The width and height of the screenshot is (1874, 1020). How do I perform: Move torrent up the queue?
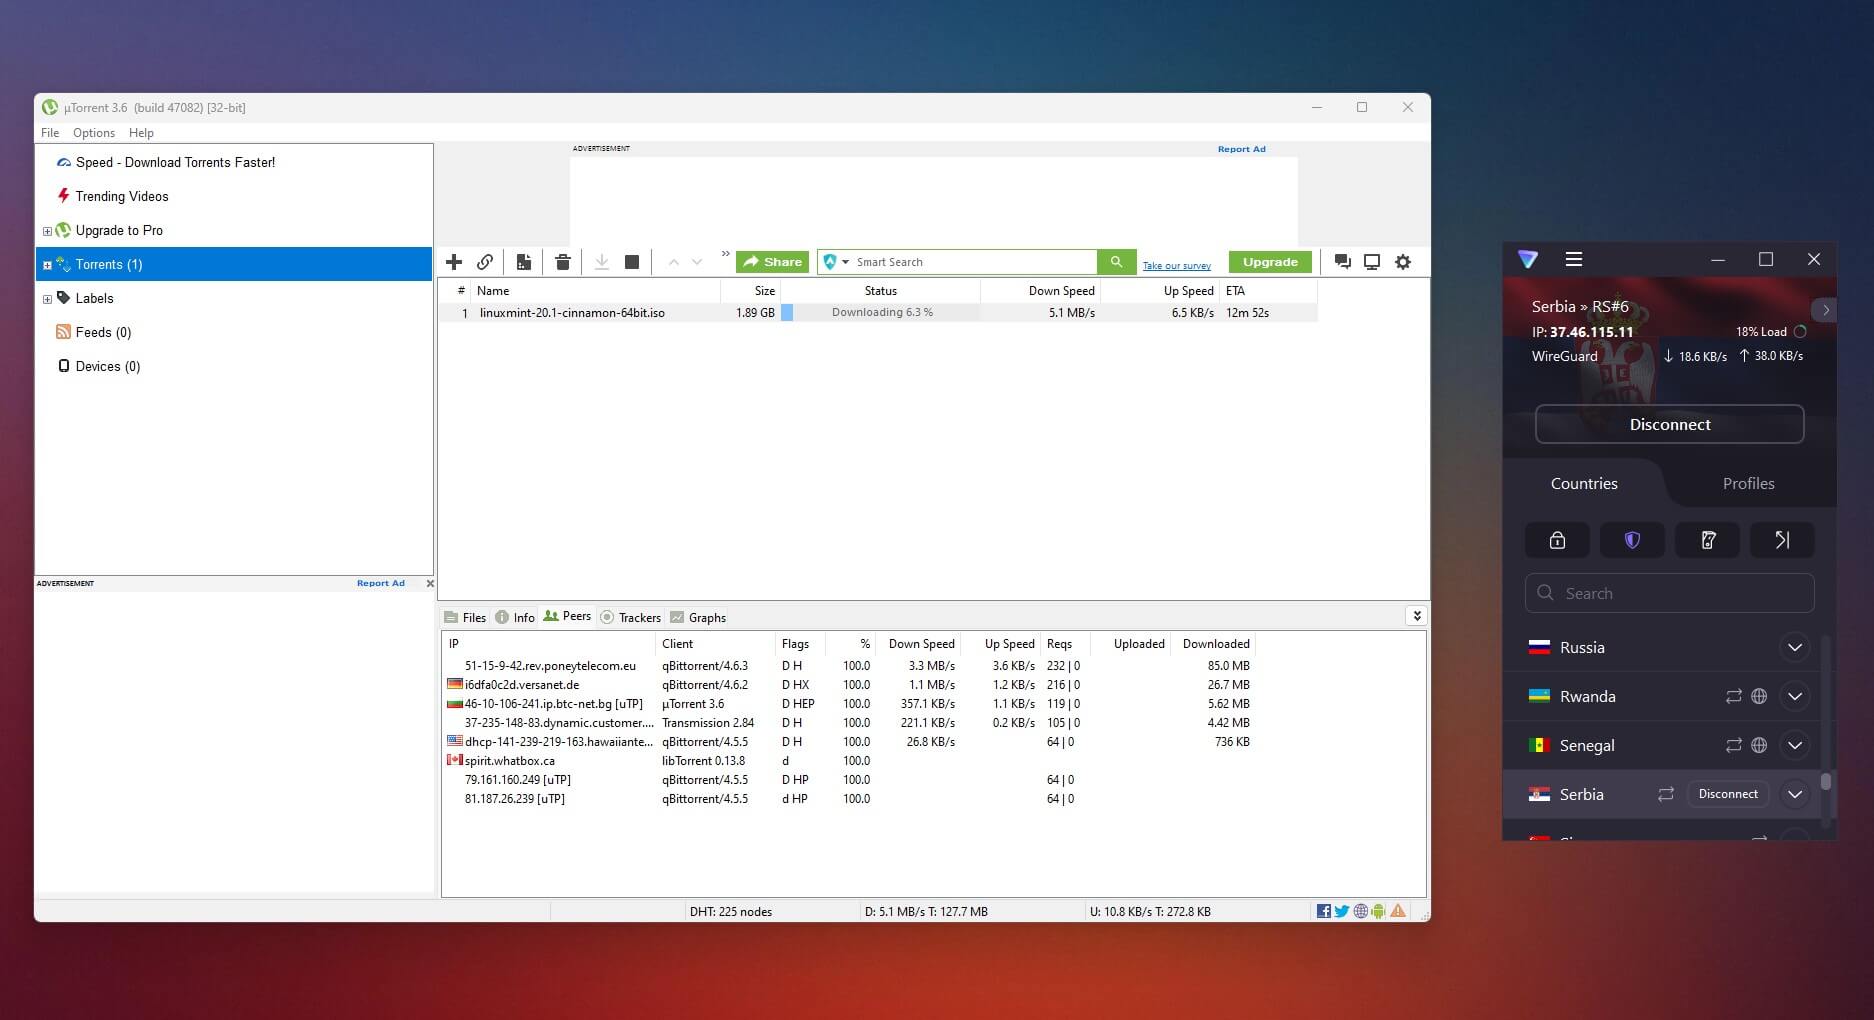[x=673, y=262]
